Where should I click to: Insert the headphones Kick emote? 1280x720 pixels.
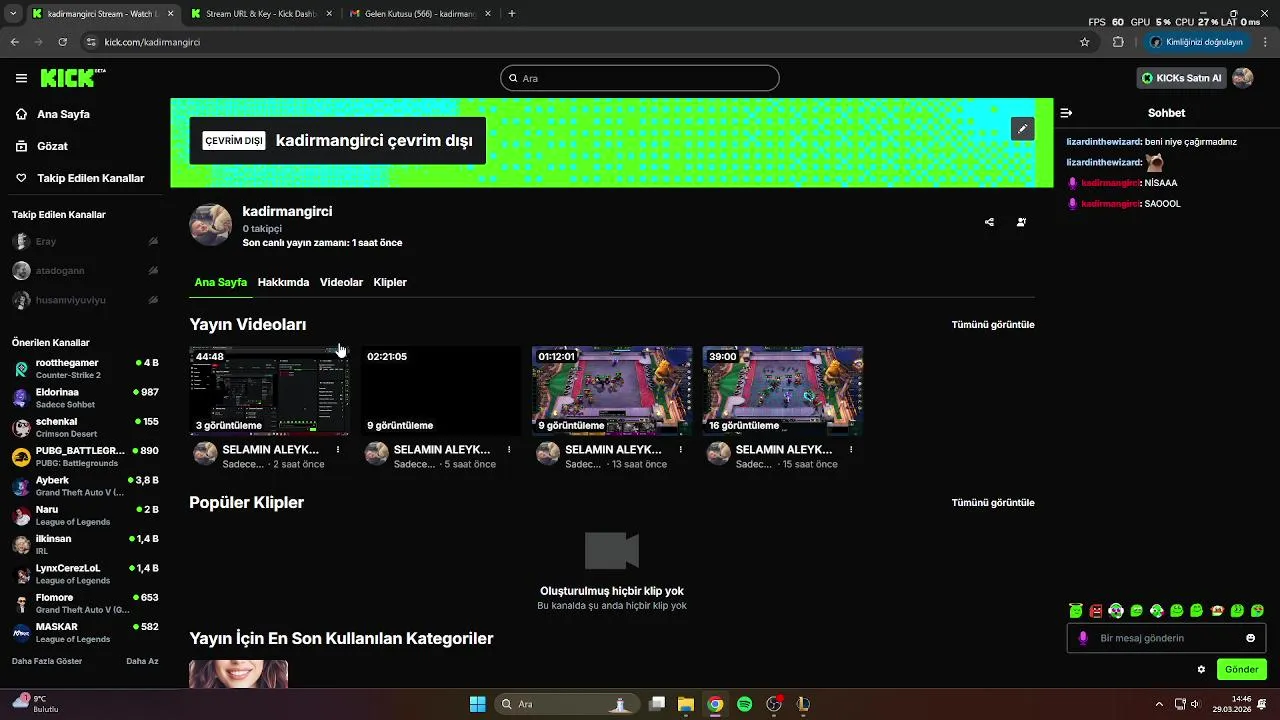(1116, 611)
